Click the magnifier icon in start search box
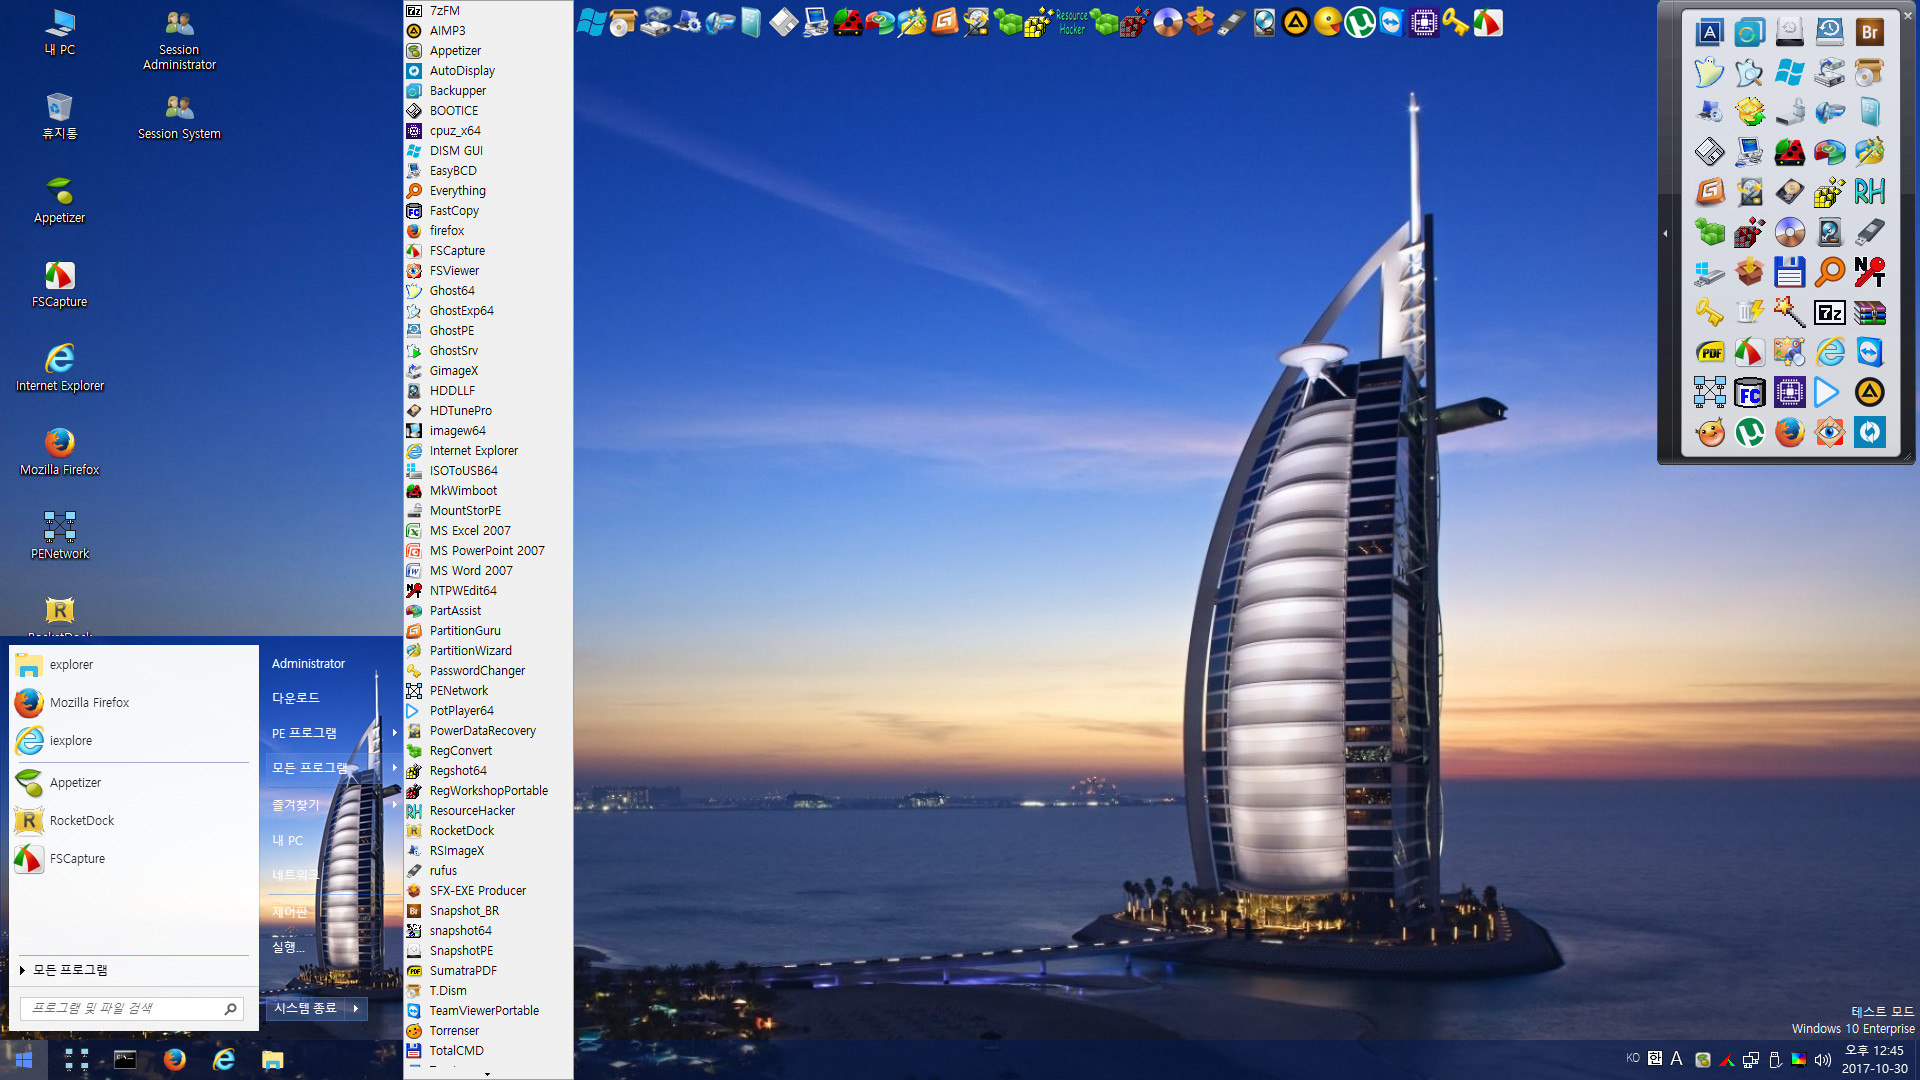 pyautogui.click(x=230, y=1009)
